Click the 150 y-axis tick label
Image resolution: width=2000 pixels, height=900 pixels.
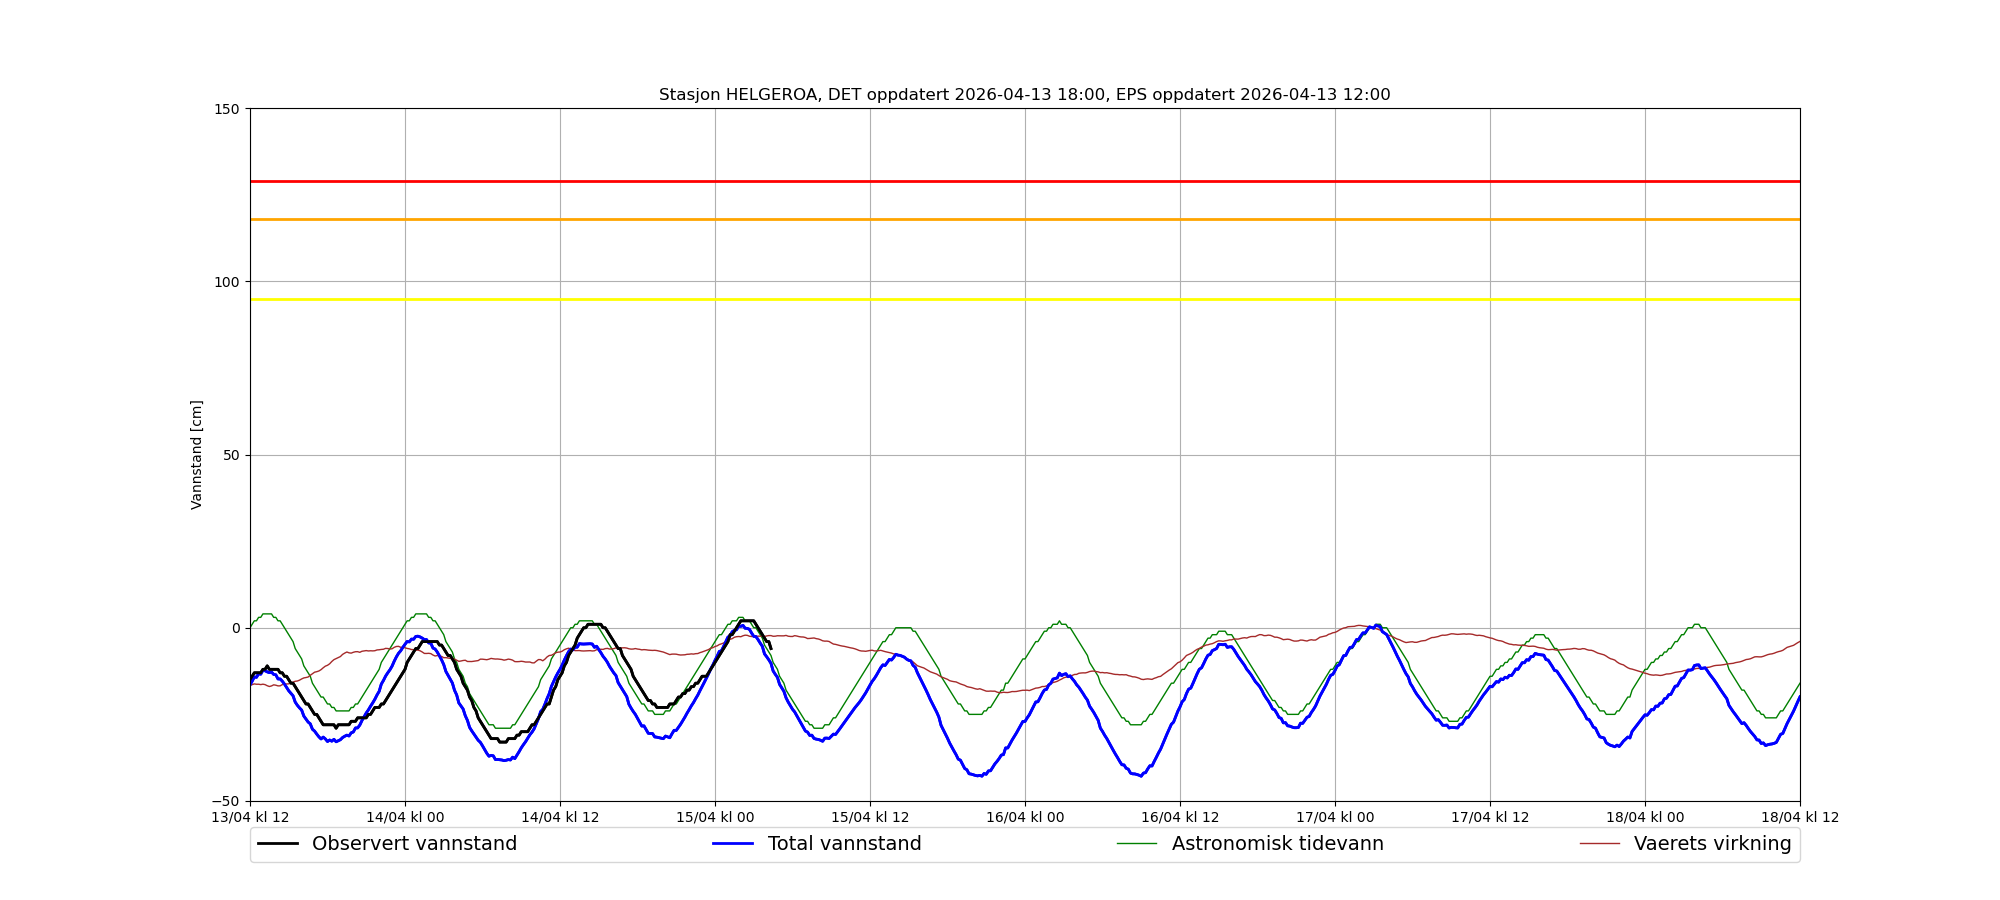pos(227,109)
